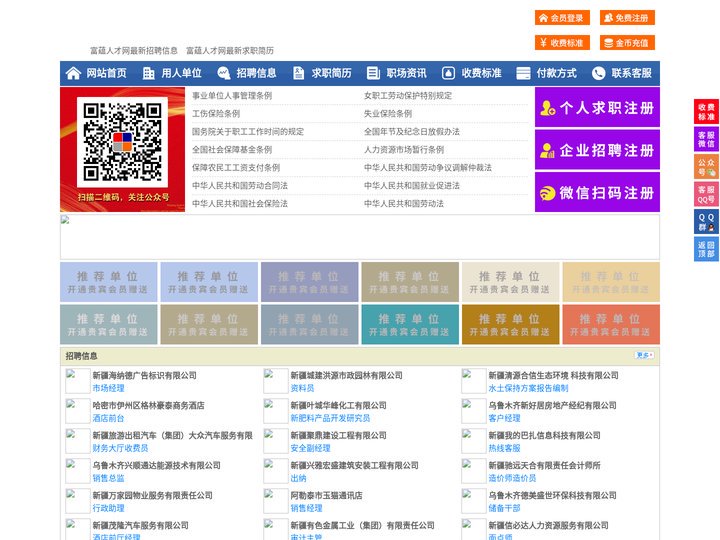This screenshot has width=720, height=540.
Task: Click 个人求职注册 purple button
Action: [597, 107]
